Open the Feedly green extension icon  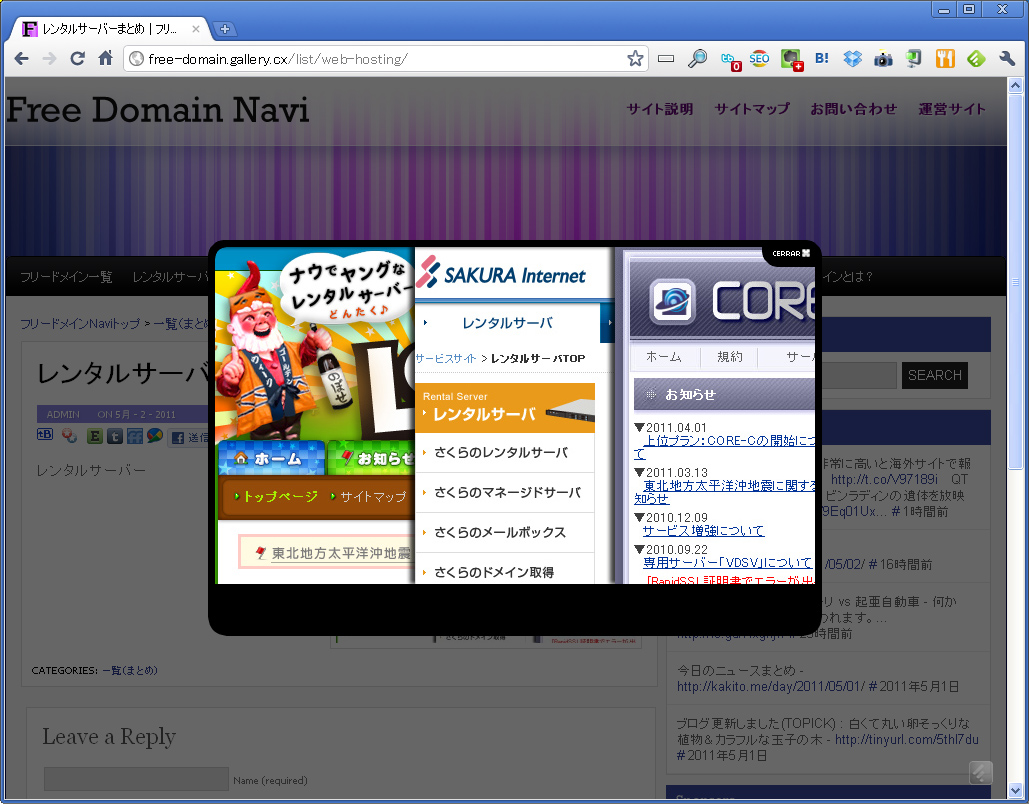click(975, 59)
